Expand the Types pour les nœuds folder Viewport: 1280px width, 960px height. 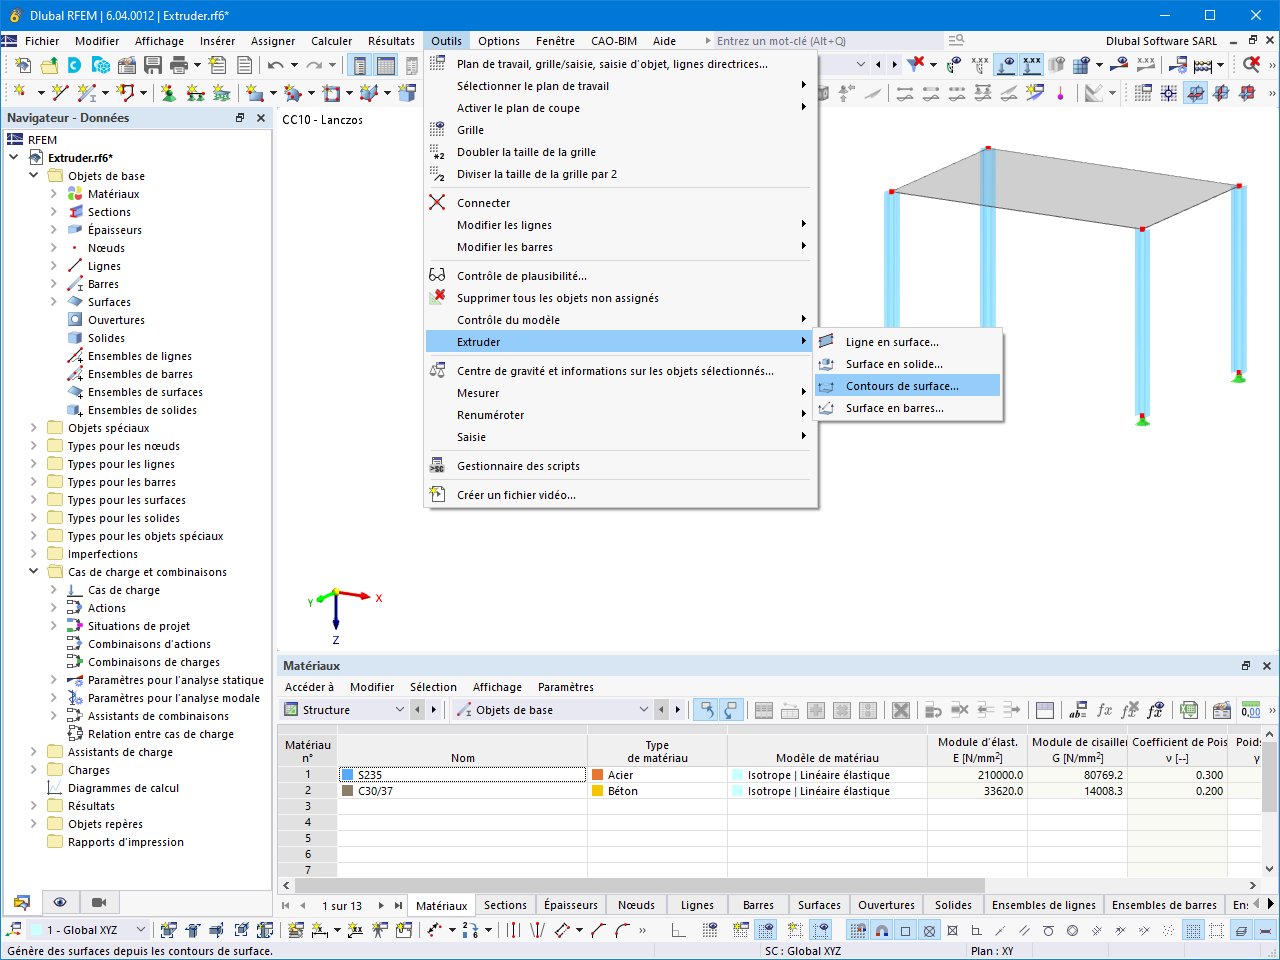[x=34, y=446]
